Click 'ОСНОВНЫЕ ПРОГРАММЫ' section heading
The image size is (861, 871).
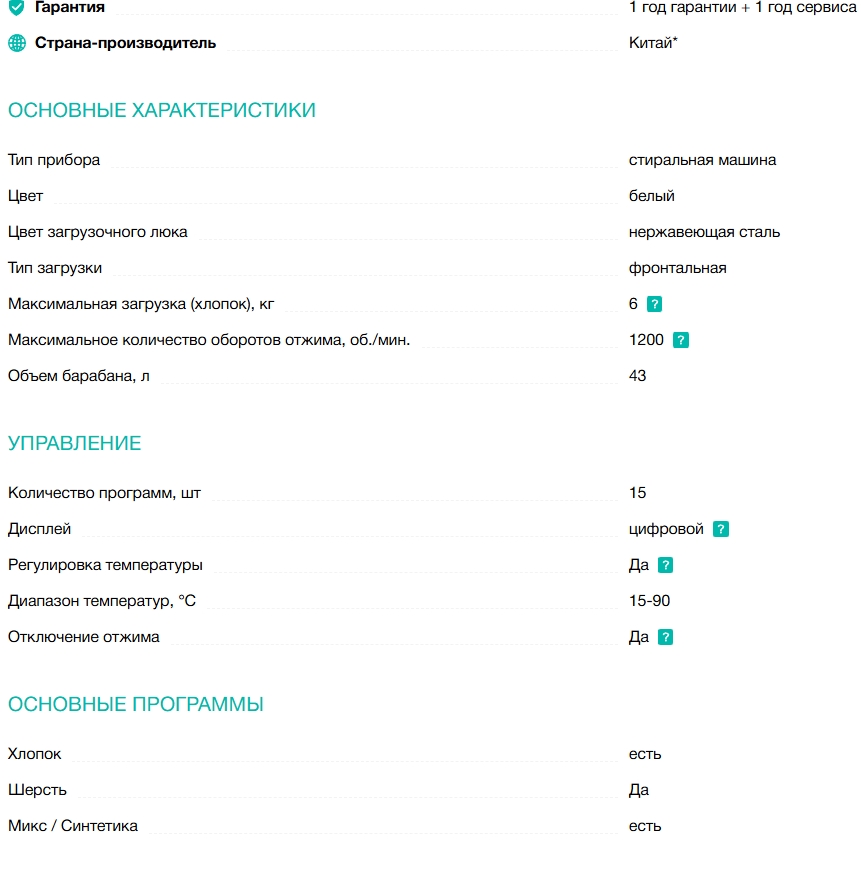(136, 704)
